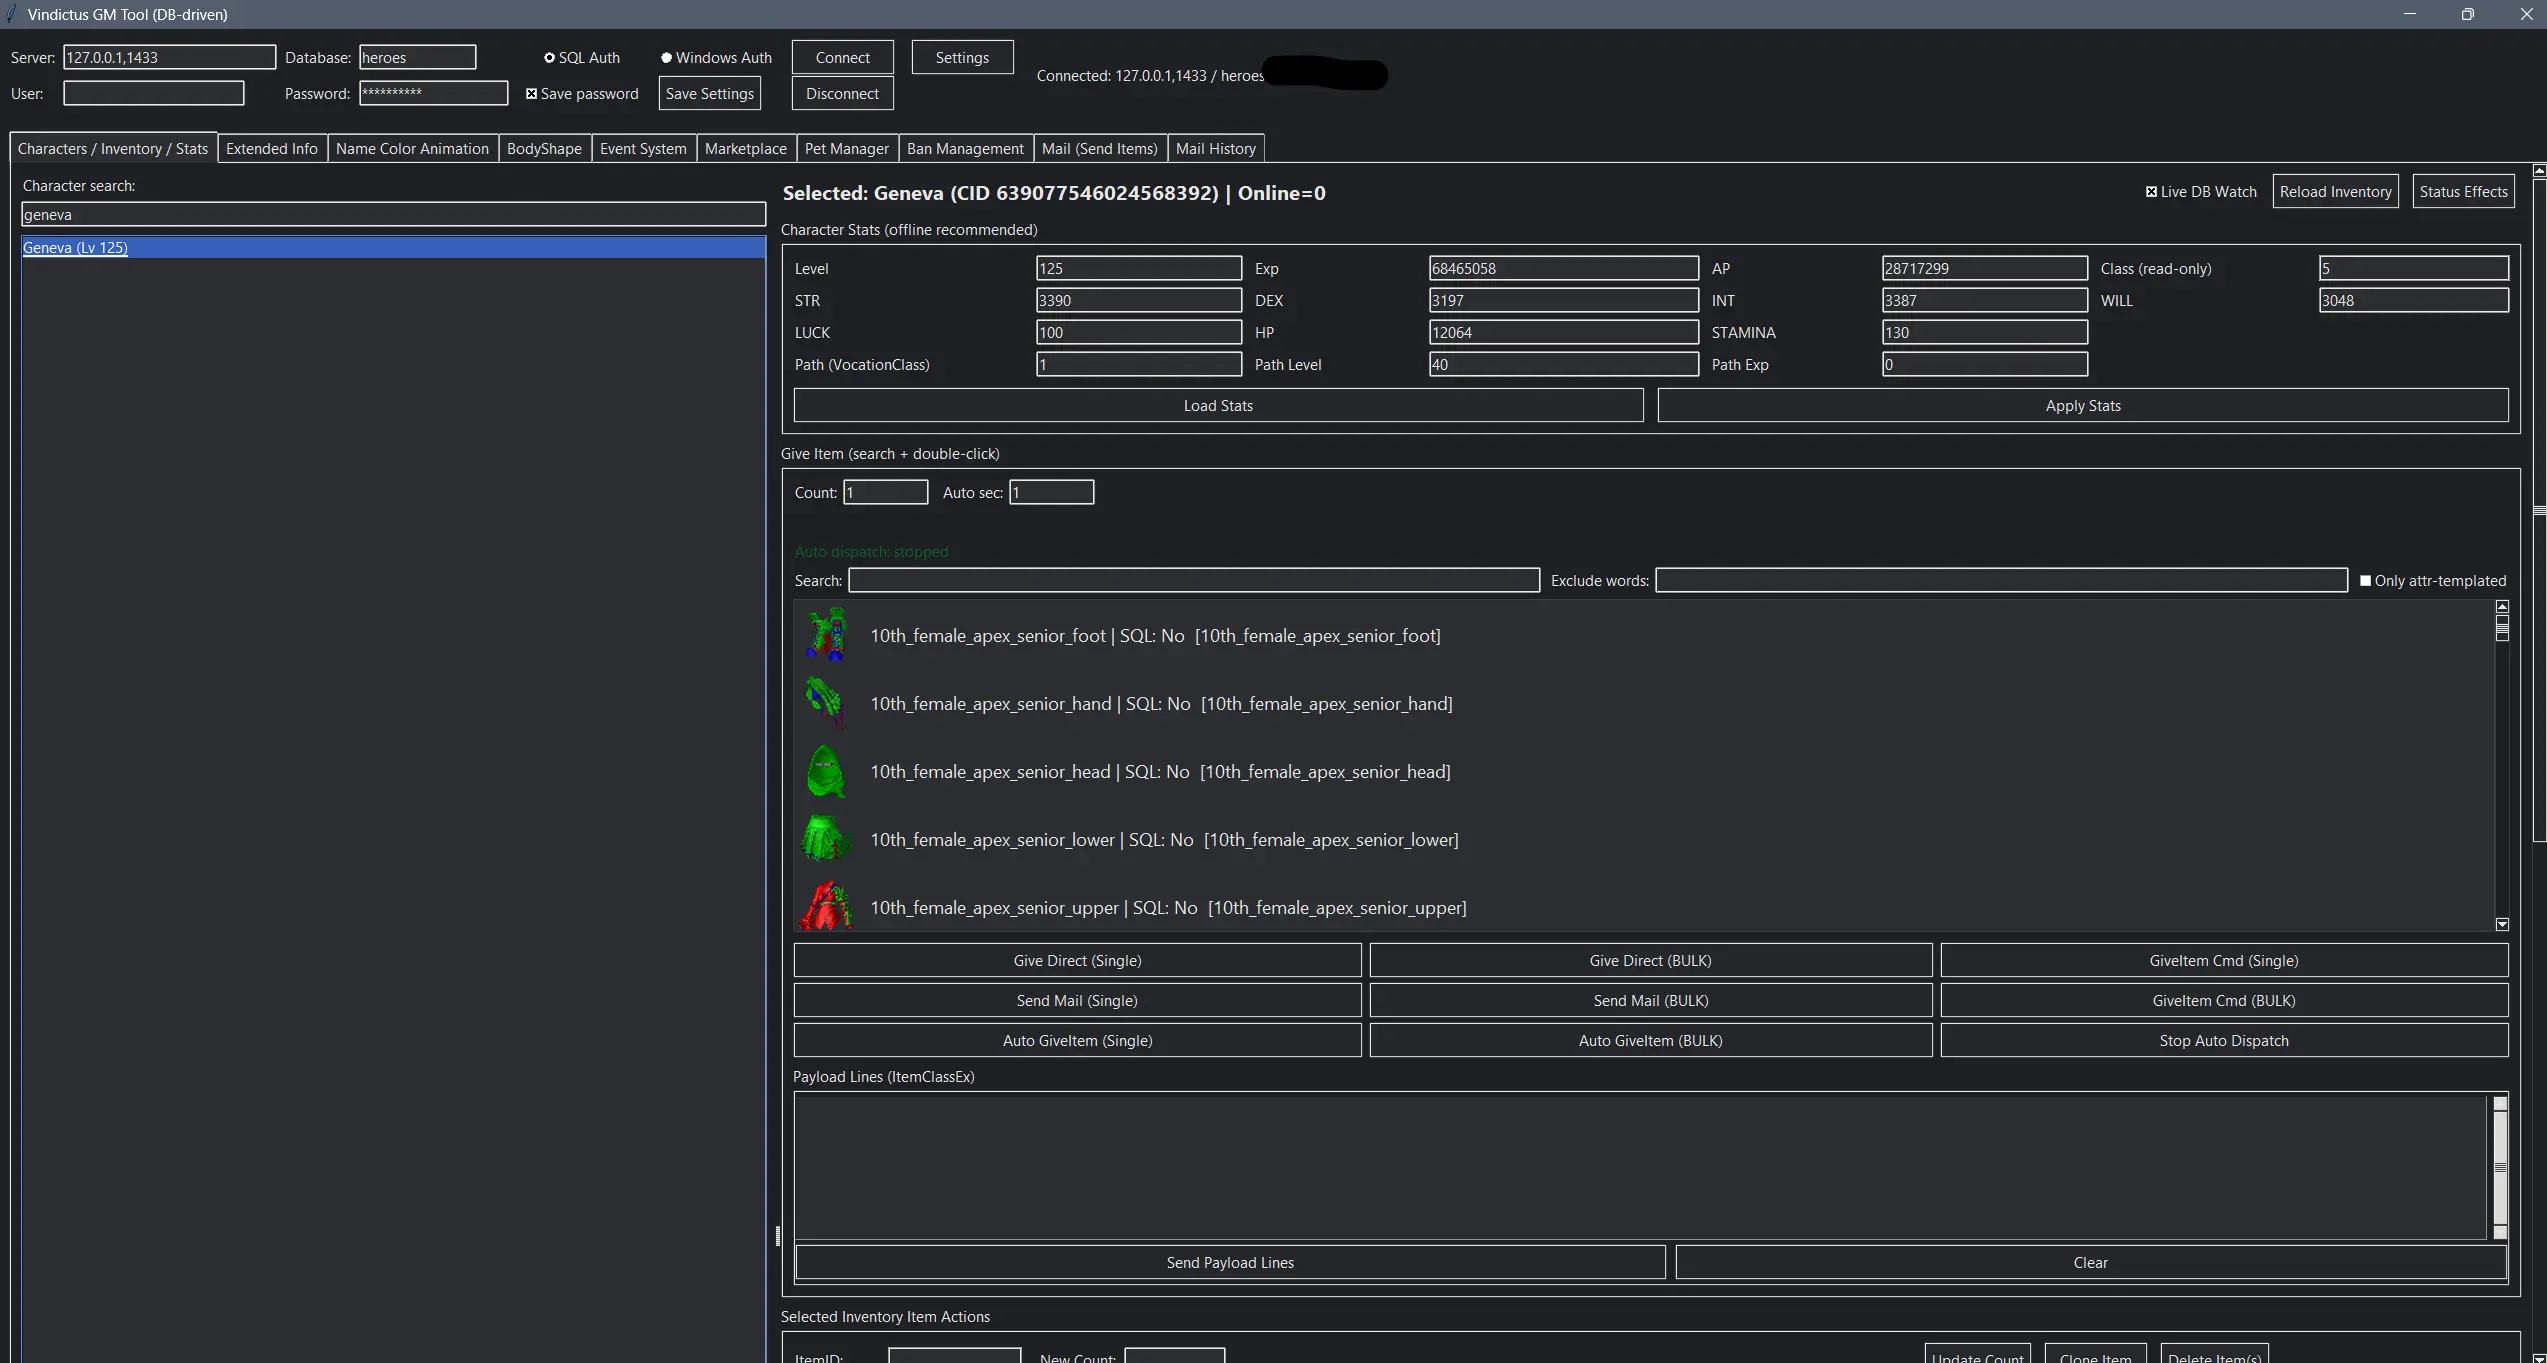Switch to the Extended Info tab
The width and height of the screenshot is (2547, 1363).
click(272, 148)
